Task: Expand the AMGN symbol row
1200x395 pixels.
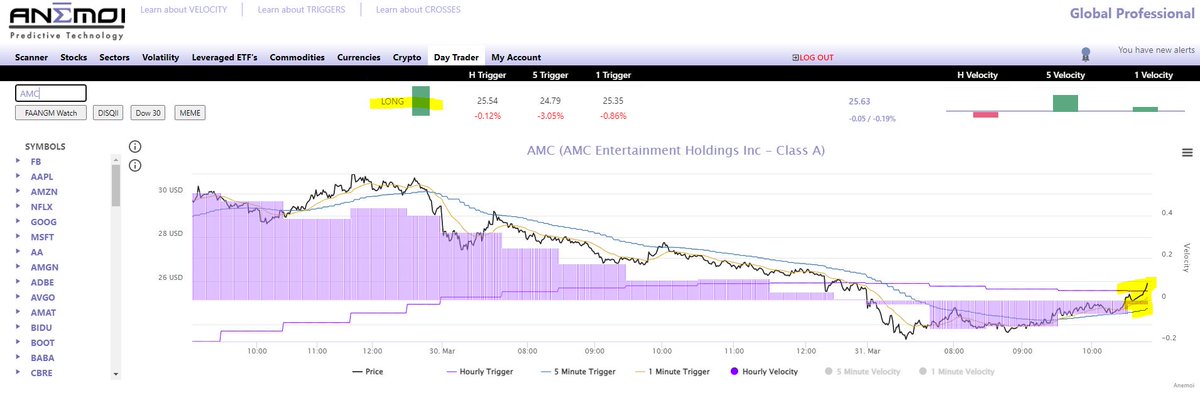Action: point(18,268)
